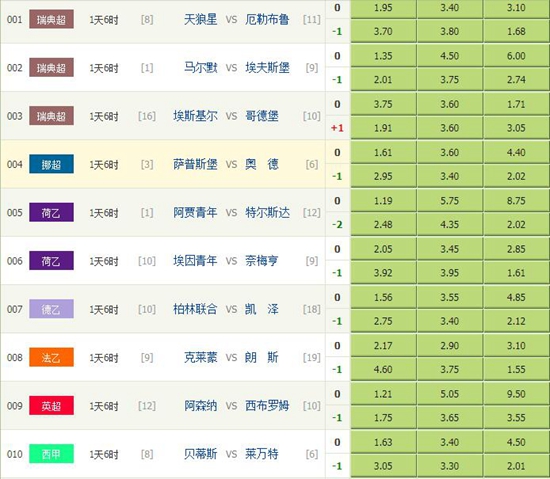550x479 pixels.
Task: Open the team link 贝蒂斯
Action: [201, 454]
